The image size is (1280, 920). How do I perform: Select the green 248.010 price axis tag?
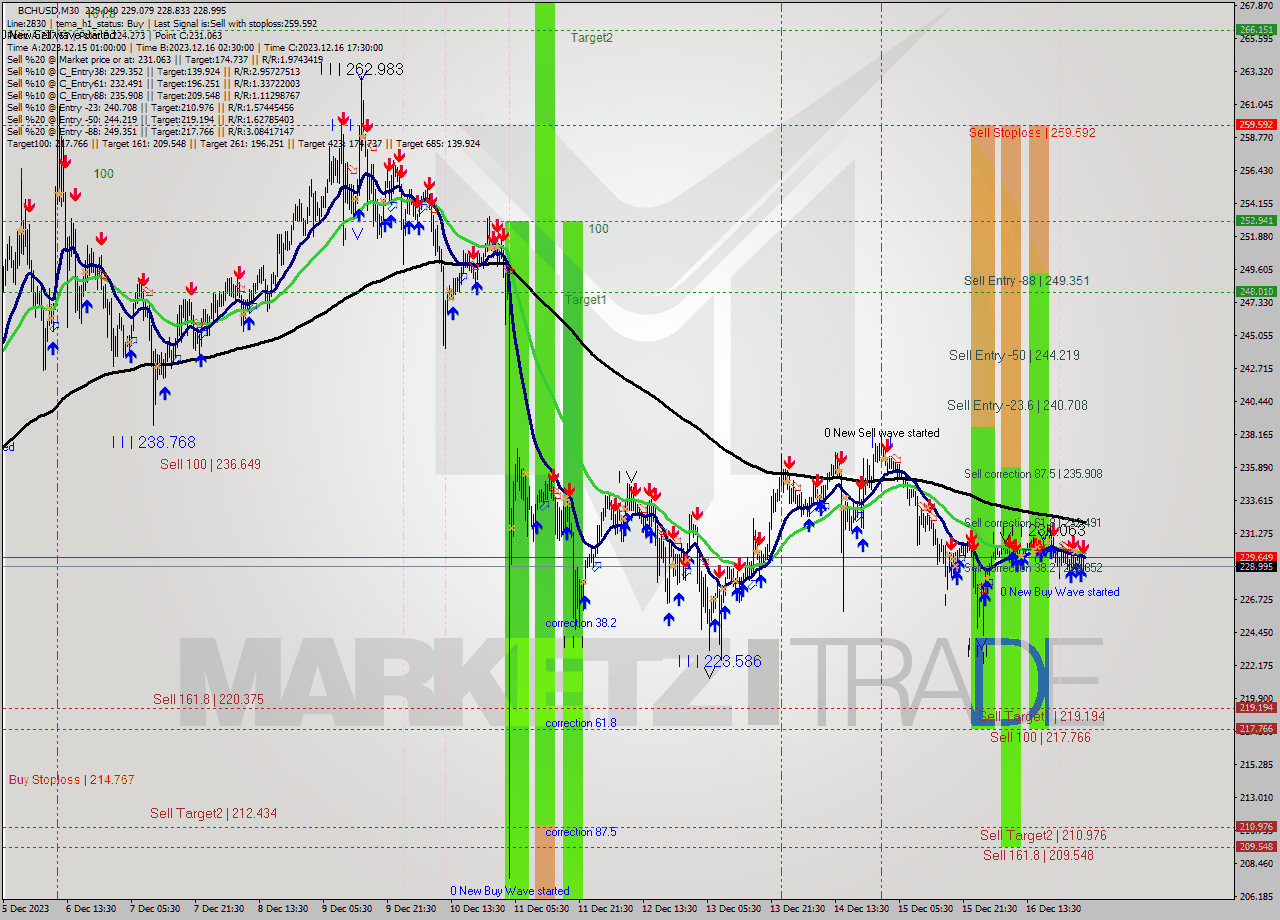tap(1256, 292)
